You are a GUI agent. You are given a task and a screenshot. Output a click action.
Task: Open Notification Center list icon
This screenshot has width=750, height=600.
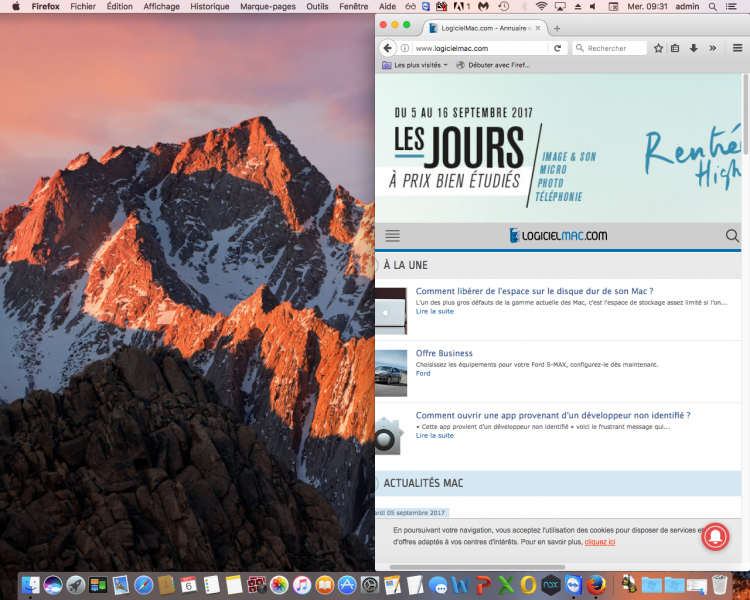(731, 6)
